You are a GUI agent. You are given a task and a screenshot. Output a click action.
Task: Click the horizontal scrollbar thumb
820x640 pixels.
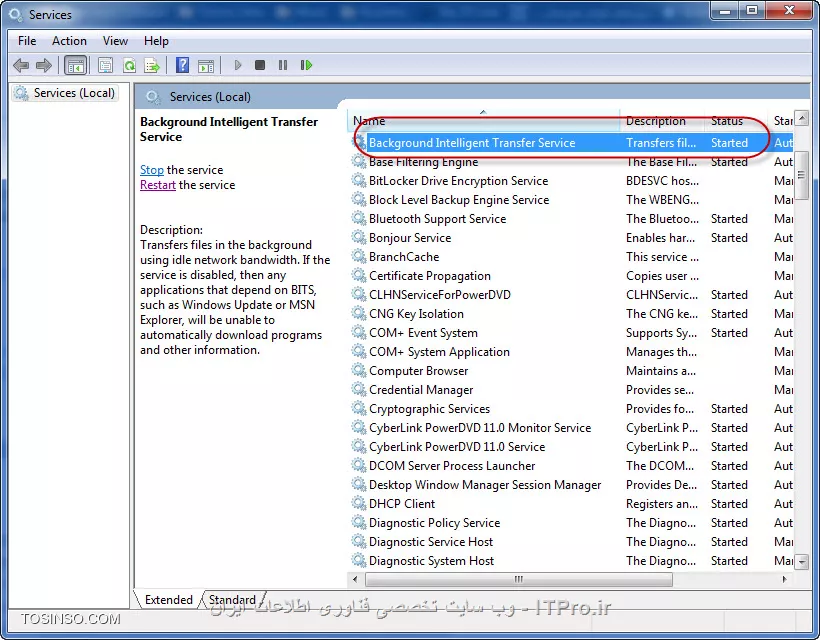(519, 579)
